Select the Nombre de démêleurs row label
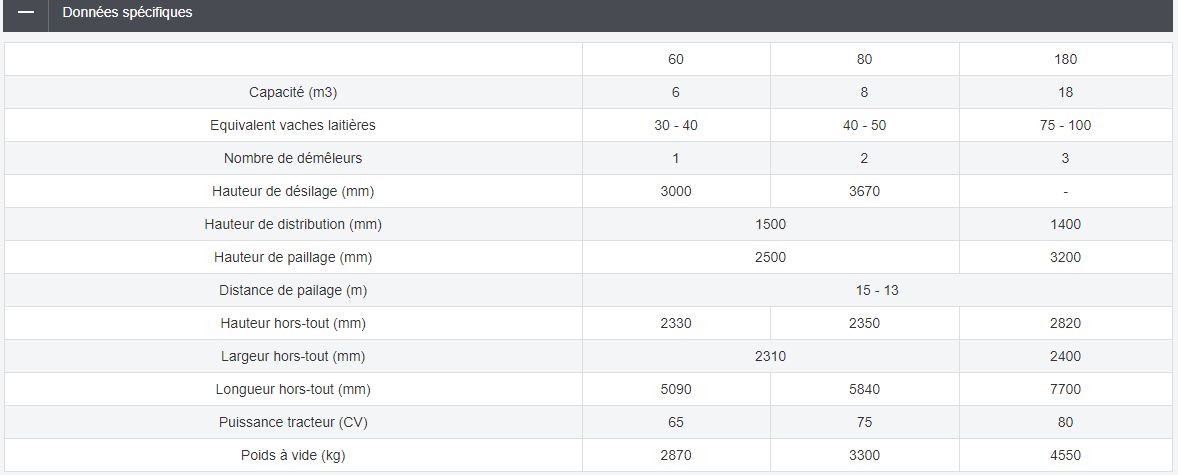Image resolution: width=1178 pixels, height=475 pixels. click(293, 158)
